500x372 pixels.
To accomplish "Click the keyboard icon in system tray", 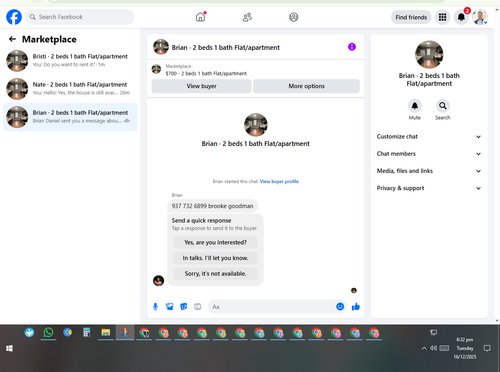I will click(x=444, y=348).
